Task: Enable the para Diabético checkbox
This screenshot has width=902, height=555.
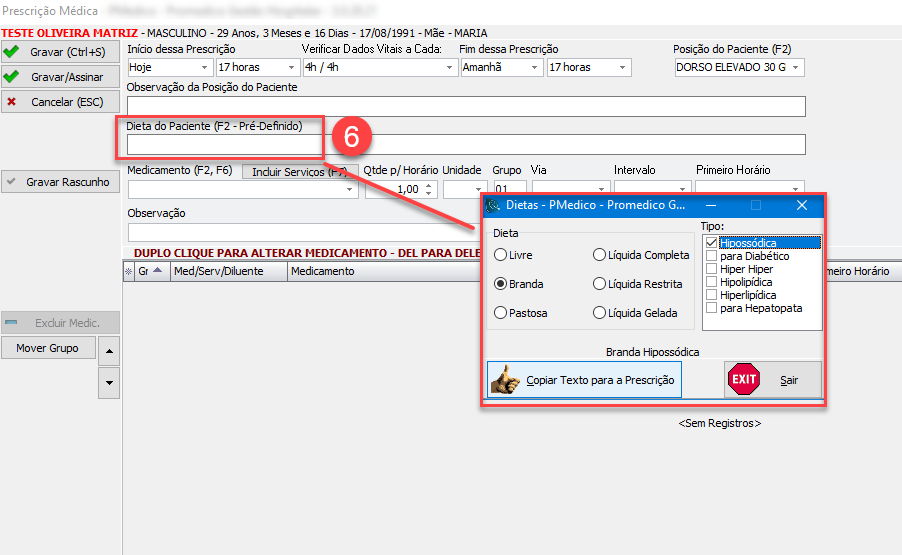Action: [712, 256]
